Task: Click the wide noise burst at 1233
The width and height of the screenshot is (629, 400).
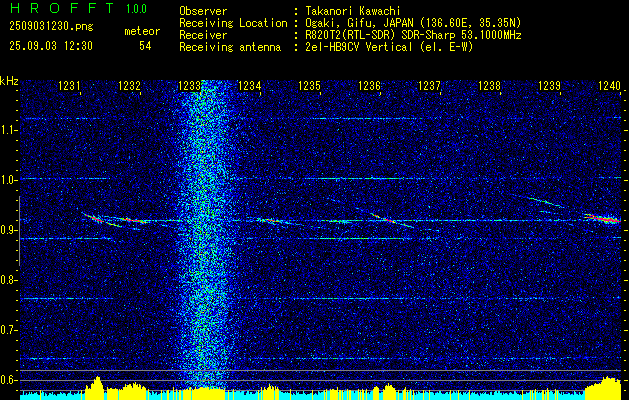Action: coord(205,235)
